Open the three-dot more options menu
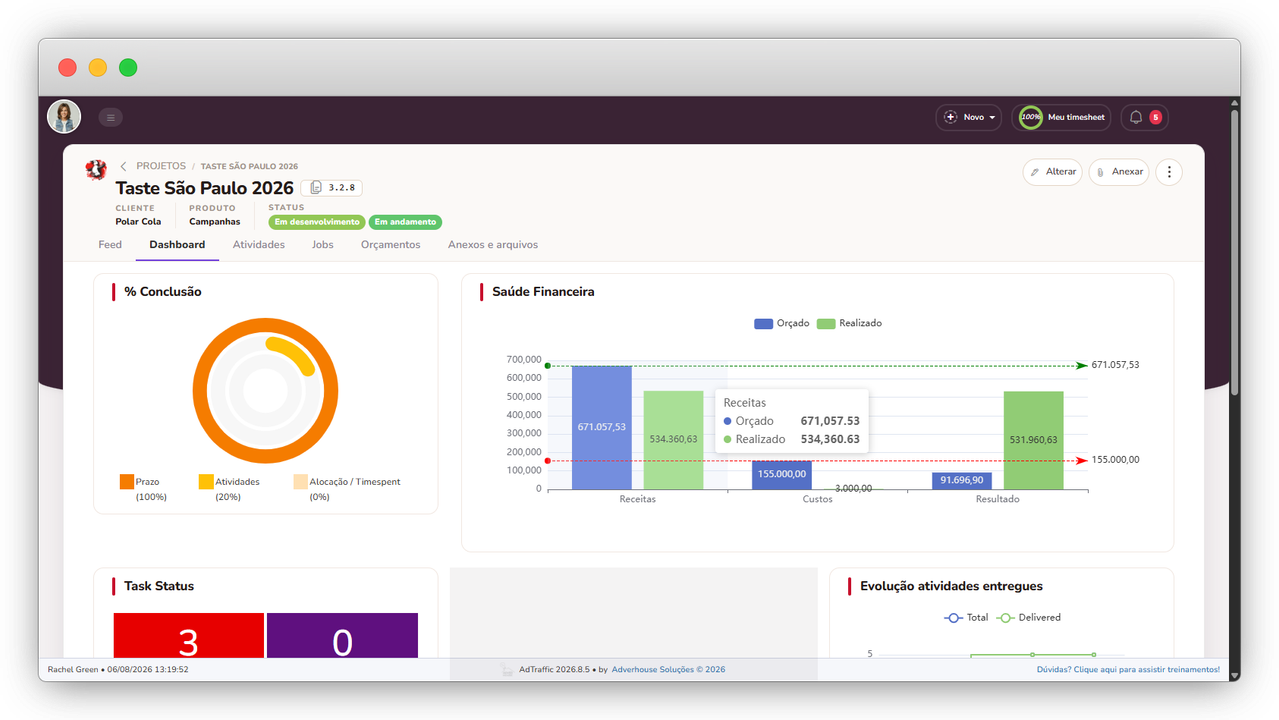 [x=1169, y=172]
